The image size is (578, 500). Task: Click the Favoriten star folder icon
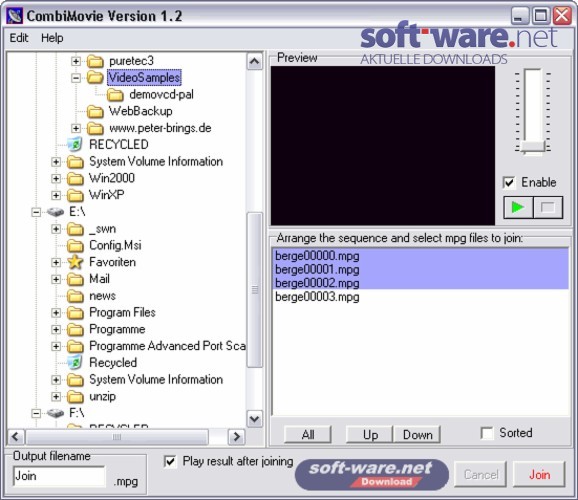(75, 262)
